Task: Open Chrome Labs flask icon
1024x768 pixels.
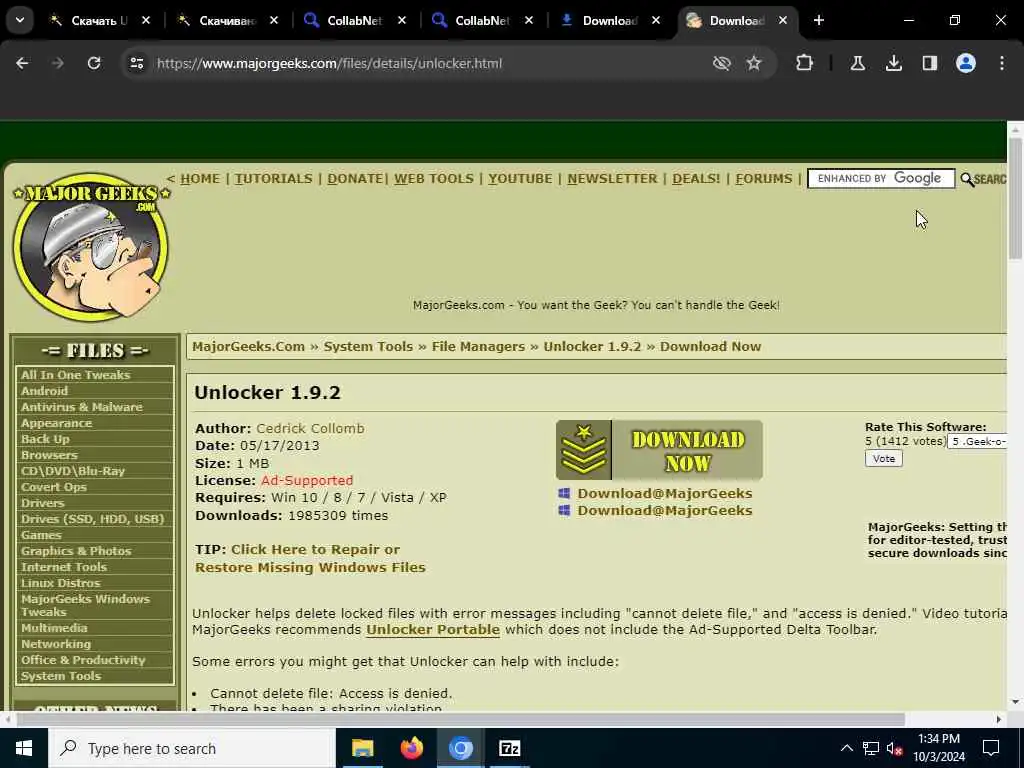Action: [x=857, y=63]
